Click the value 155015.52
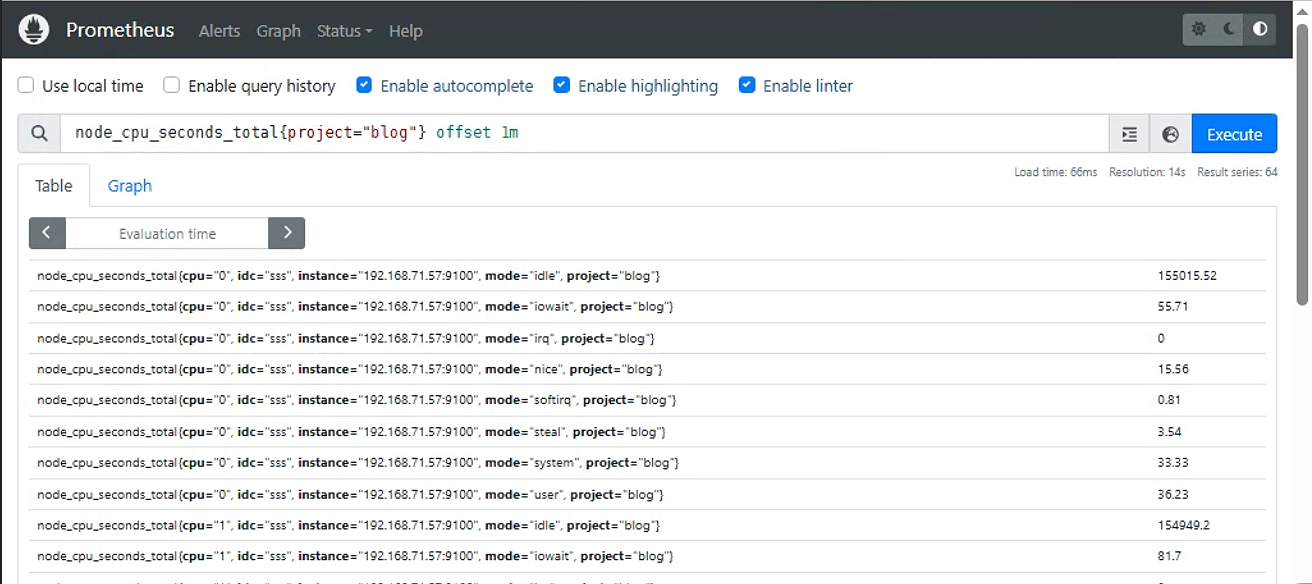1312x584 pixels. (1187, 275)
